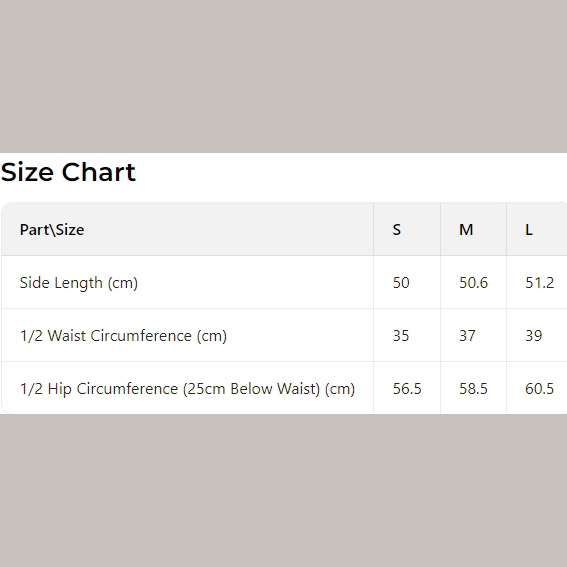
Task: Click the waist value 39 for size L
Action: 534,336
